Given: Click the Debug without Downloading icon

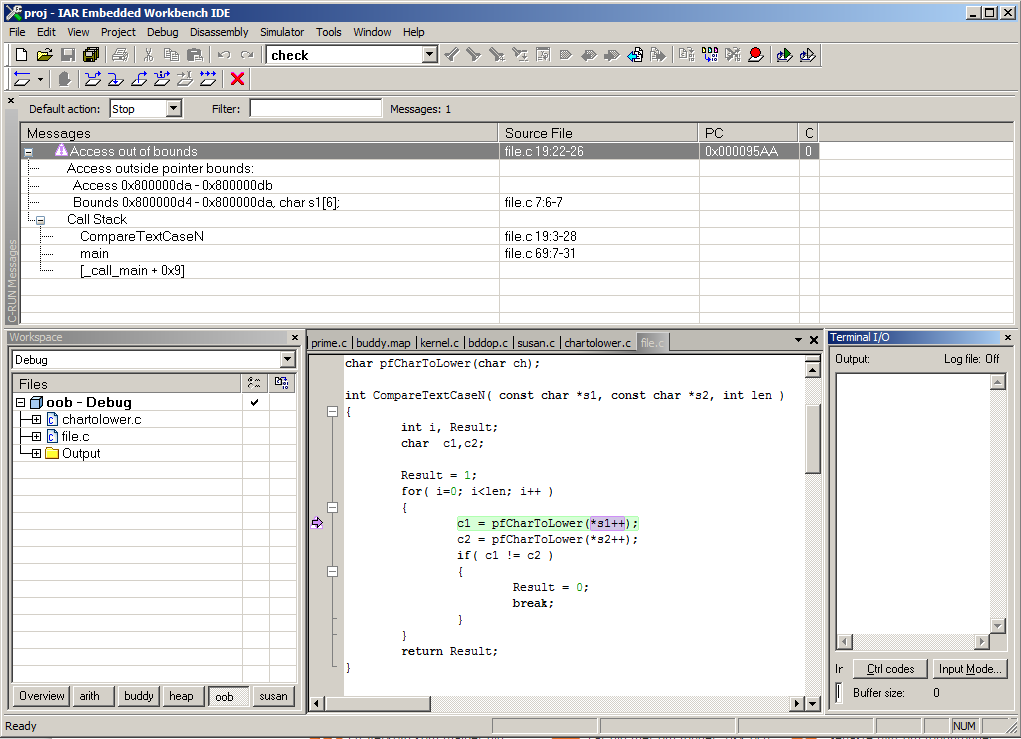Looking at the screenshot, I should tap(807, 55).
